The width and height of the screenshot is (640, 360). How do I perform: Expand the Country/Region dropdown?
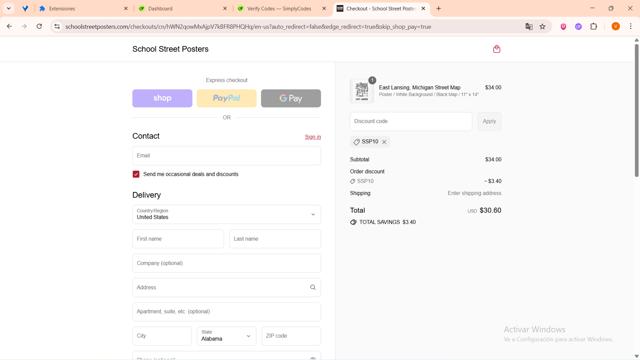[227, 214]
